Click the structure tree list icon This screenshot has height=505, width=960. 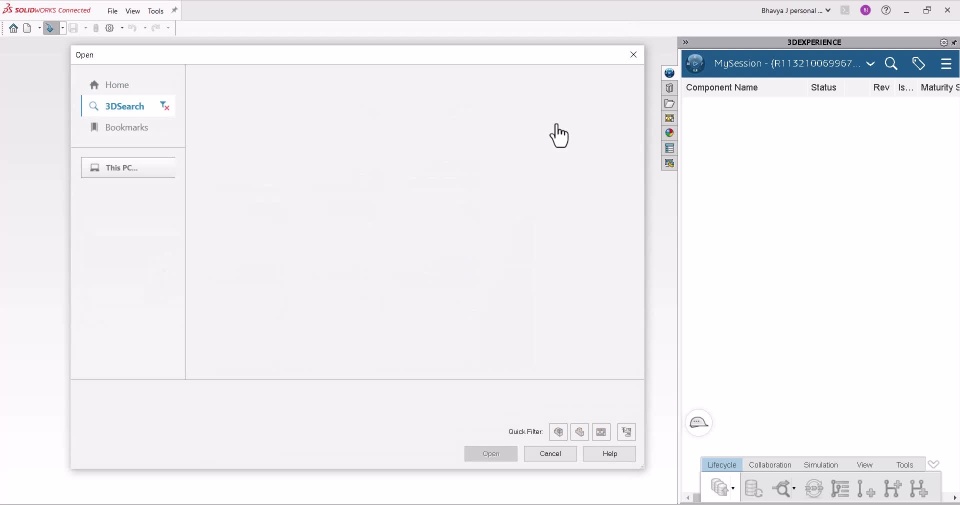pos(840,488)
